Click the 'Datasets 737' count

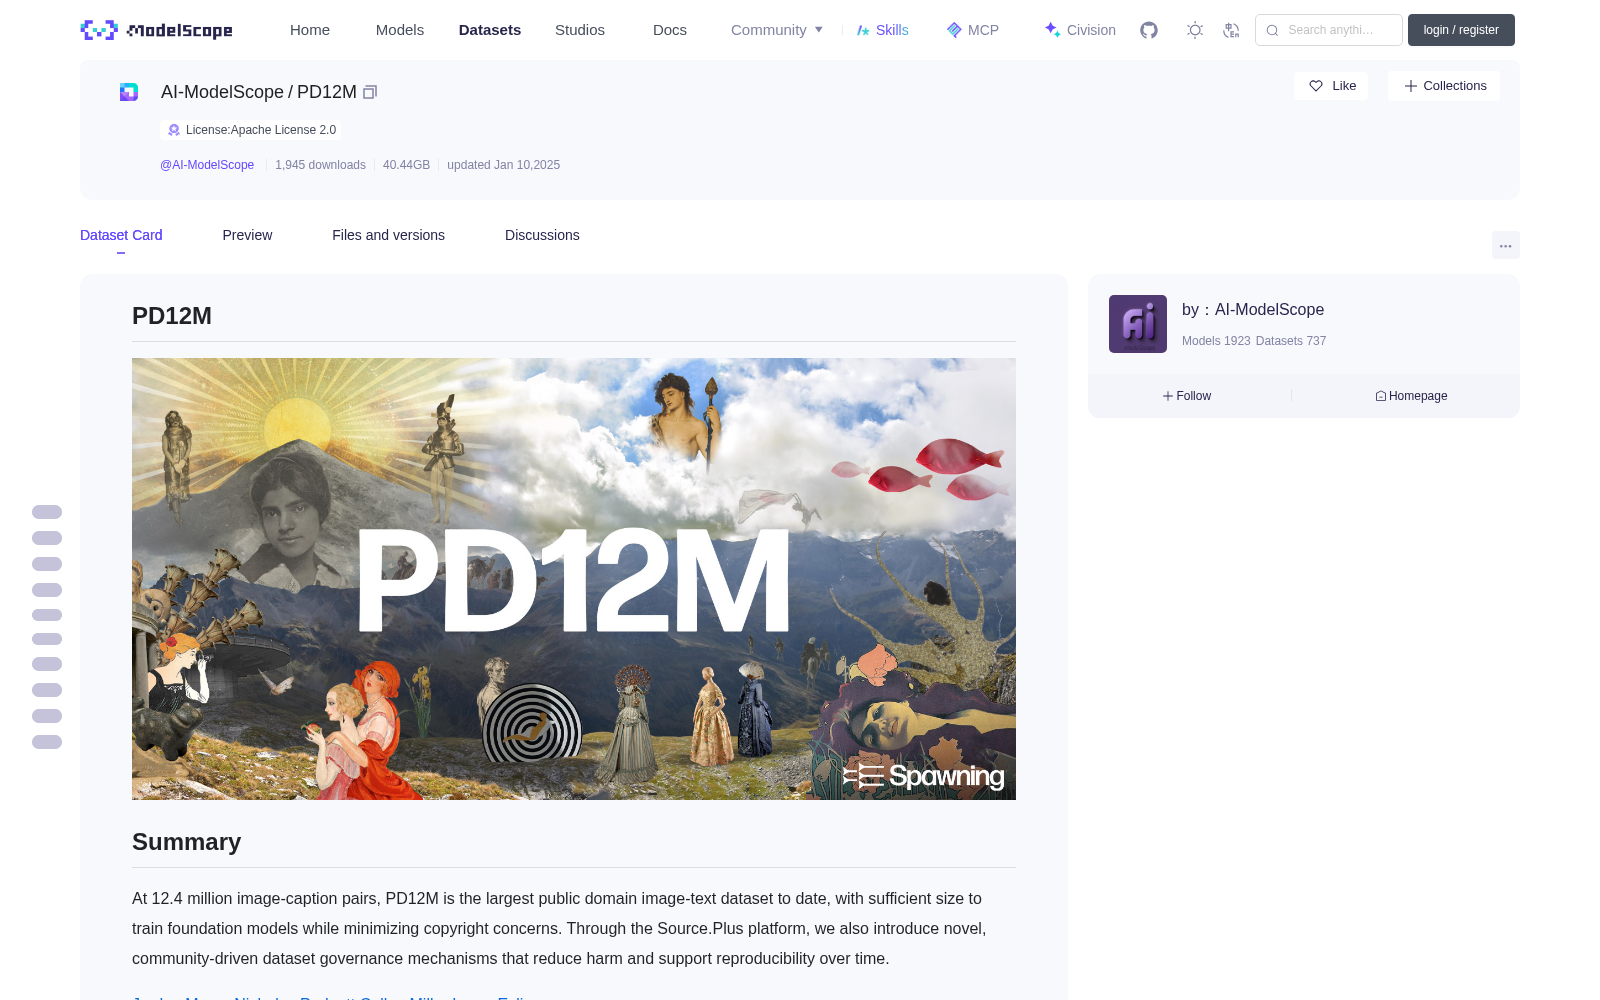coord(1291,341)
